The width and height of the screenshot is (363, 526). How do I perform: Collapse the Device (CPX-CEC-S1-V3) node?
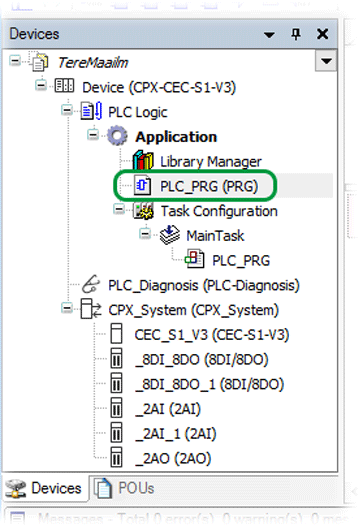tap(41, 85)
